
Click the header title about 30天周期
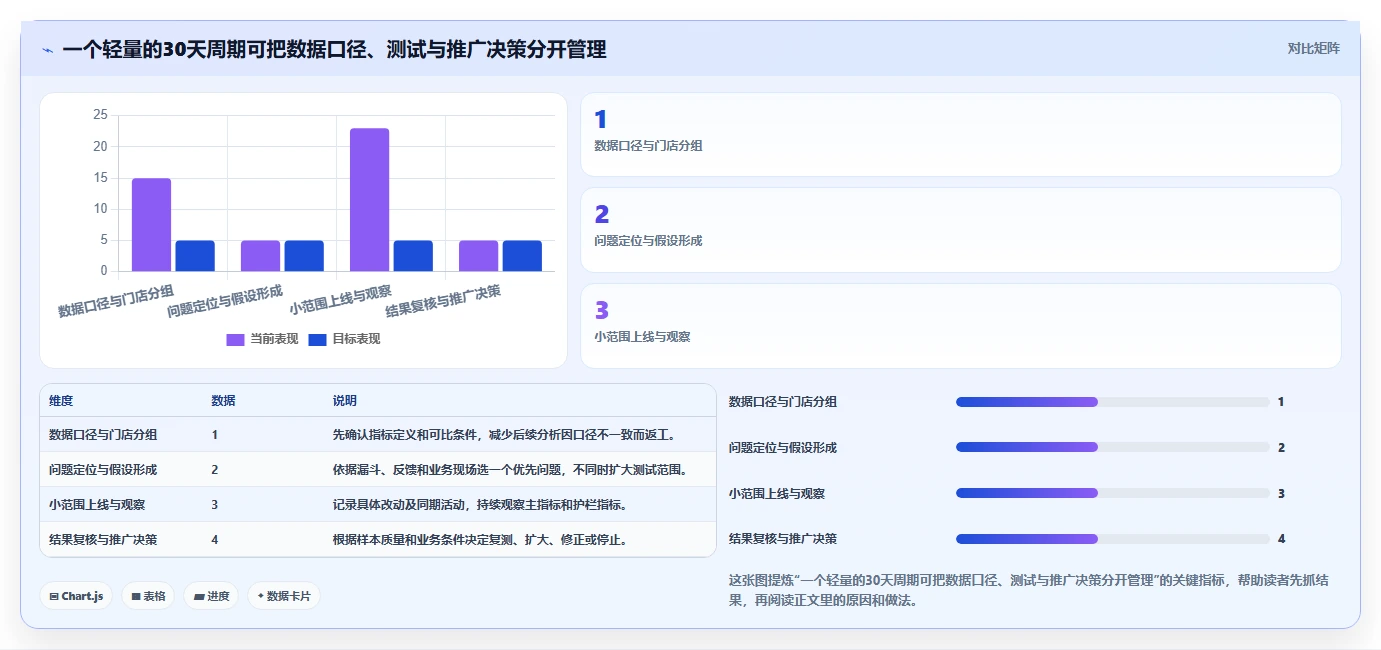(334, 49)
